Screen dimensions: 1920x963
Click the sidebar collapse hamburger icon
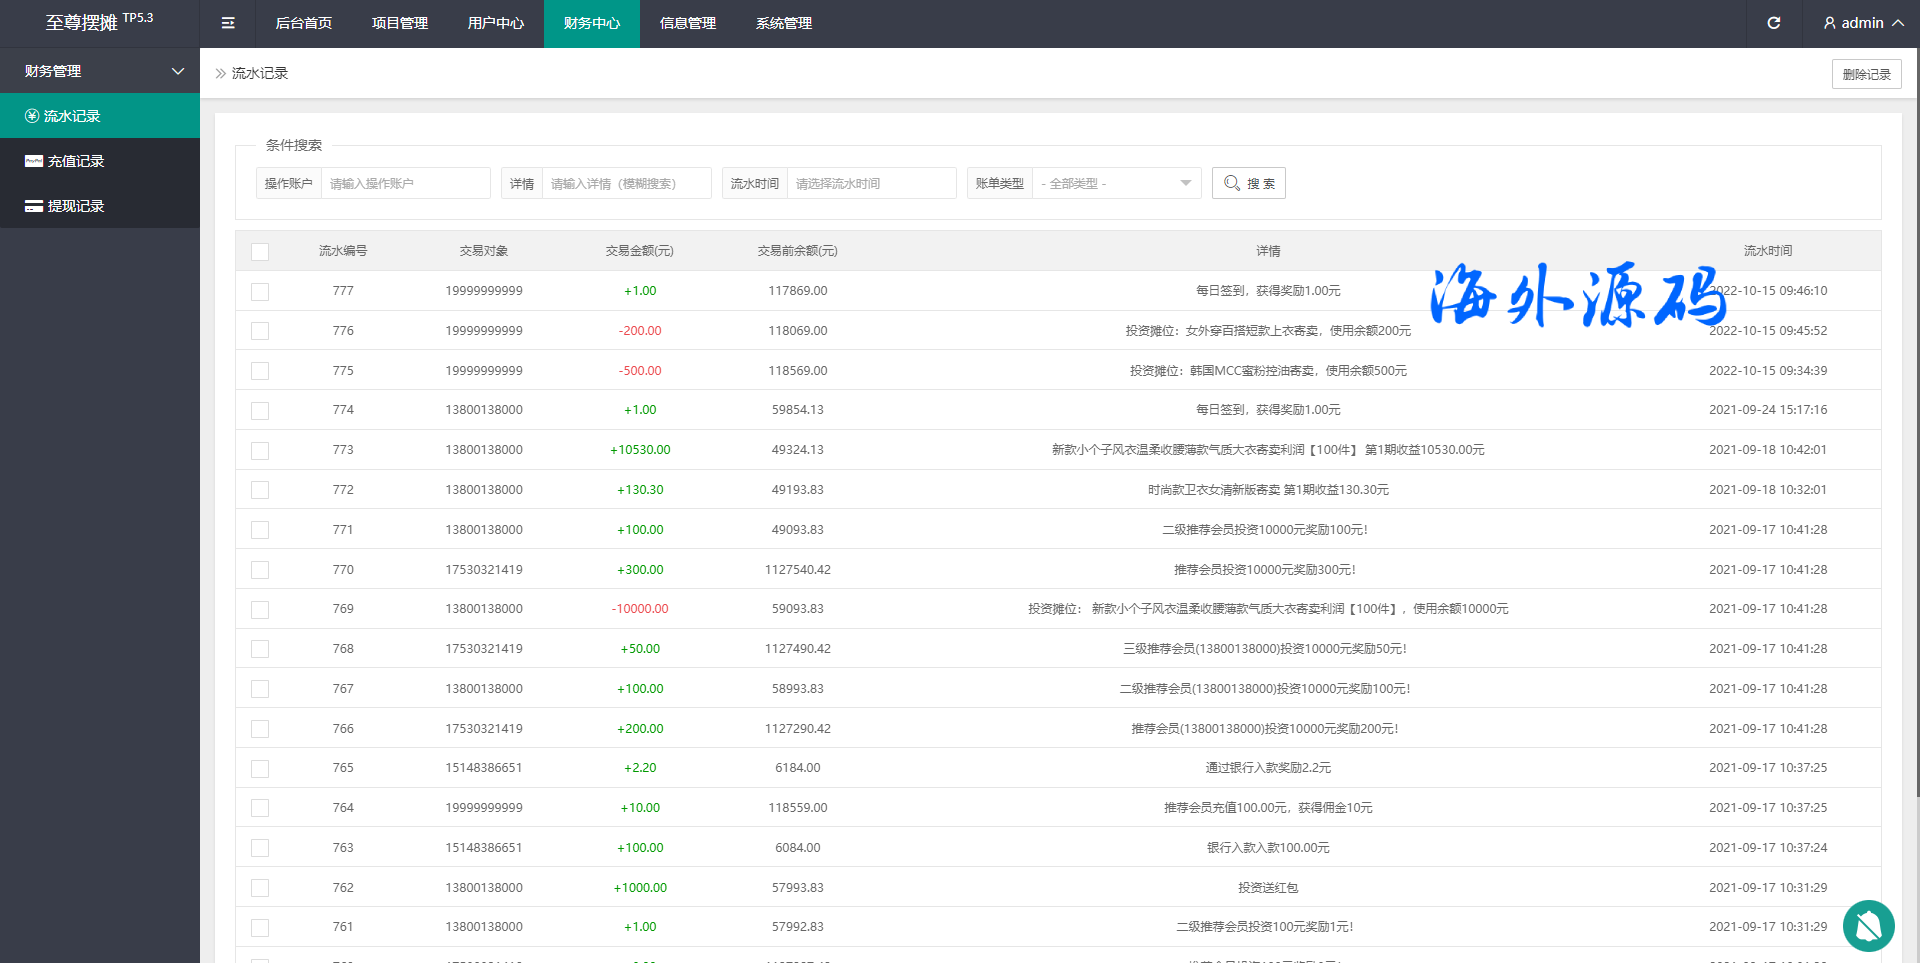pyautogui.click(x=228, y=23)
